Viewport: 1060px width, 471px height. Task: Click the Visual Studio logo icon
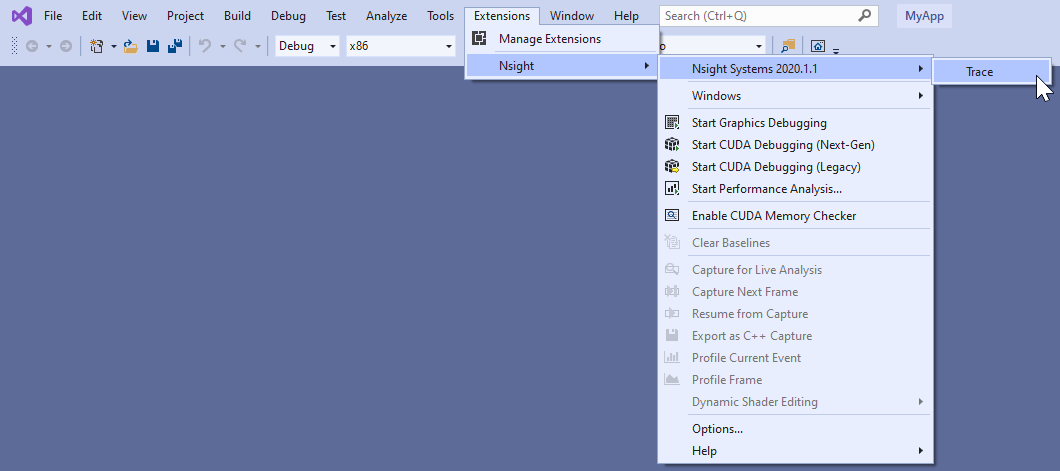22,16
